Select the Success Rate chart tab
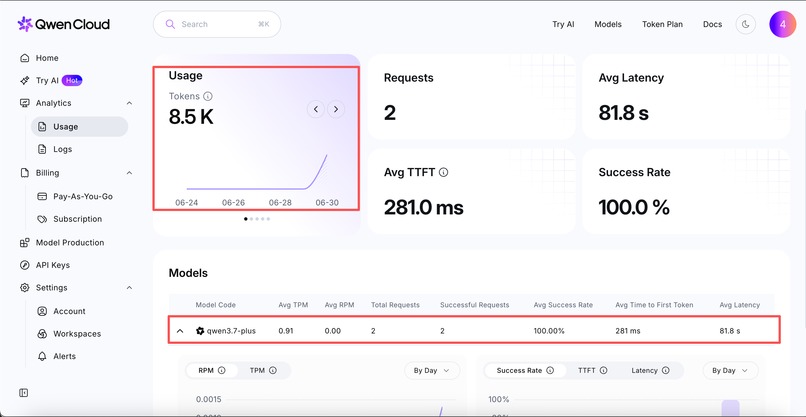Viewport: 806px width, 417px height. [x=525, y=370]
